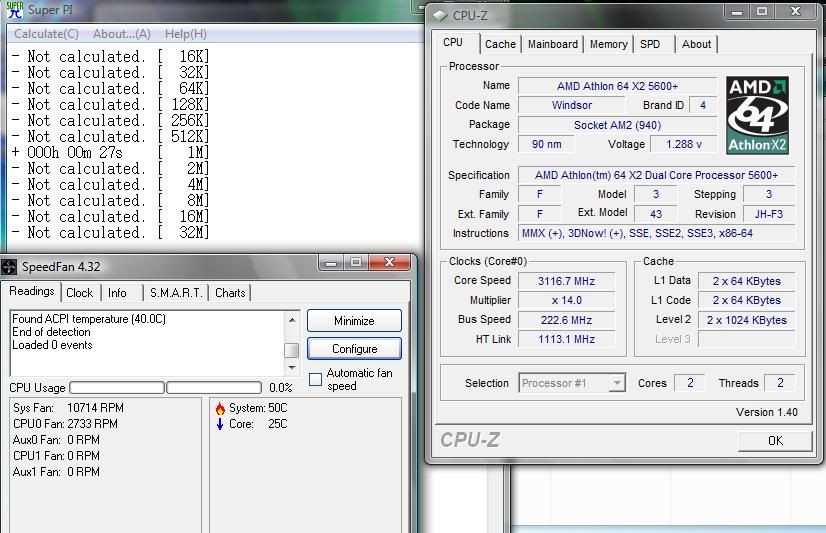Click the Core Speed value 3116.7 MHz

coord(566,281)
